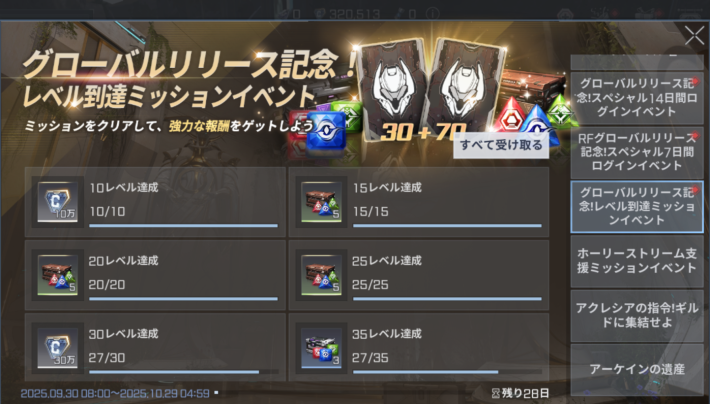Screen dimensions: 710x404
Task: Click the 30万 credit reward icon for 30レベル達成
Action: coord(58,348)
